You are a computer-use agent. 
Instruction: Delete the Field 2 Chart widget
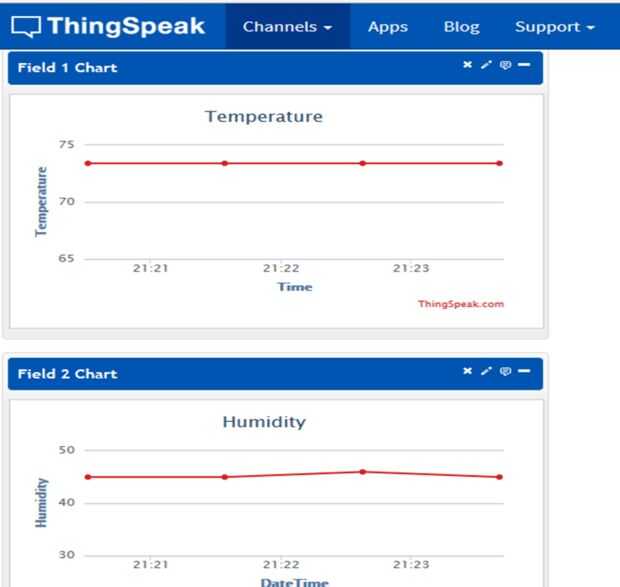pos(467,372)
